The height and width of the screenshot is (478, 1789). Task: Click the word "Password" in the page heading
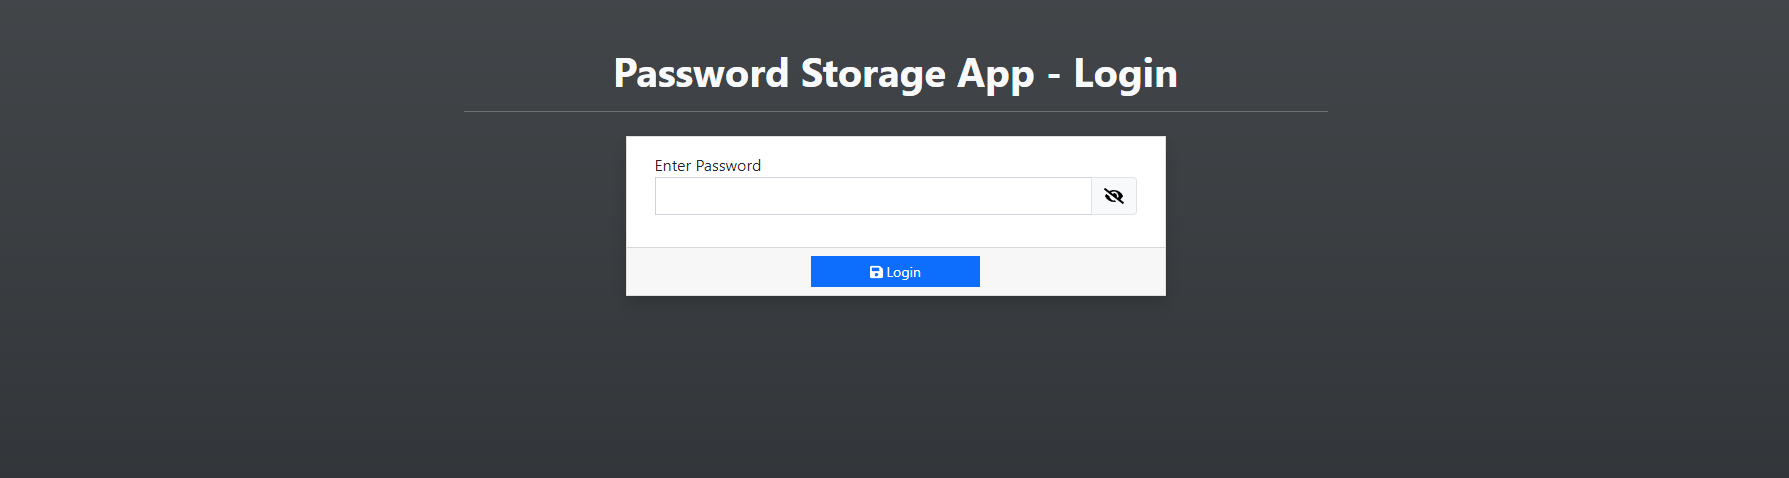(701, 74)
